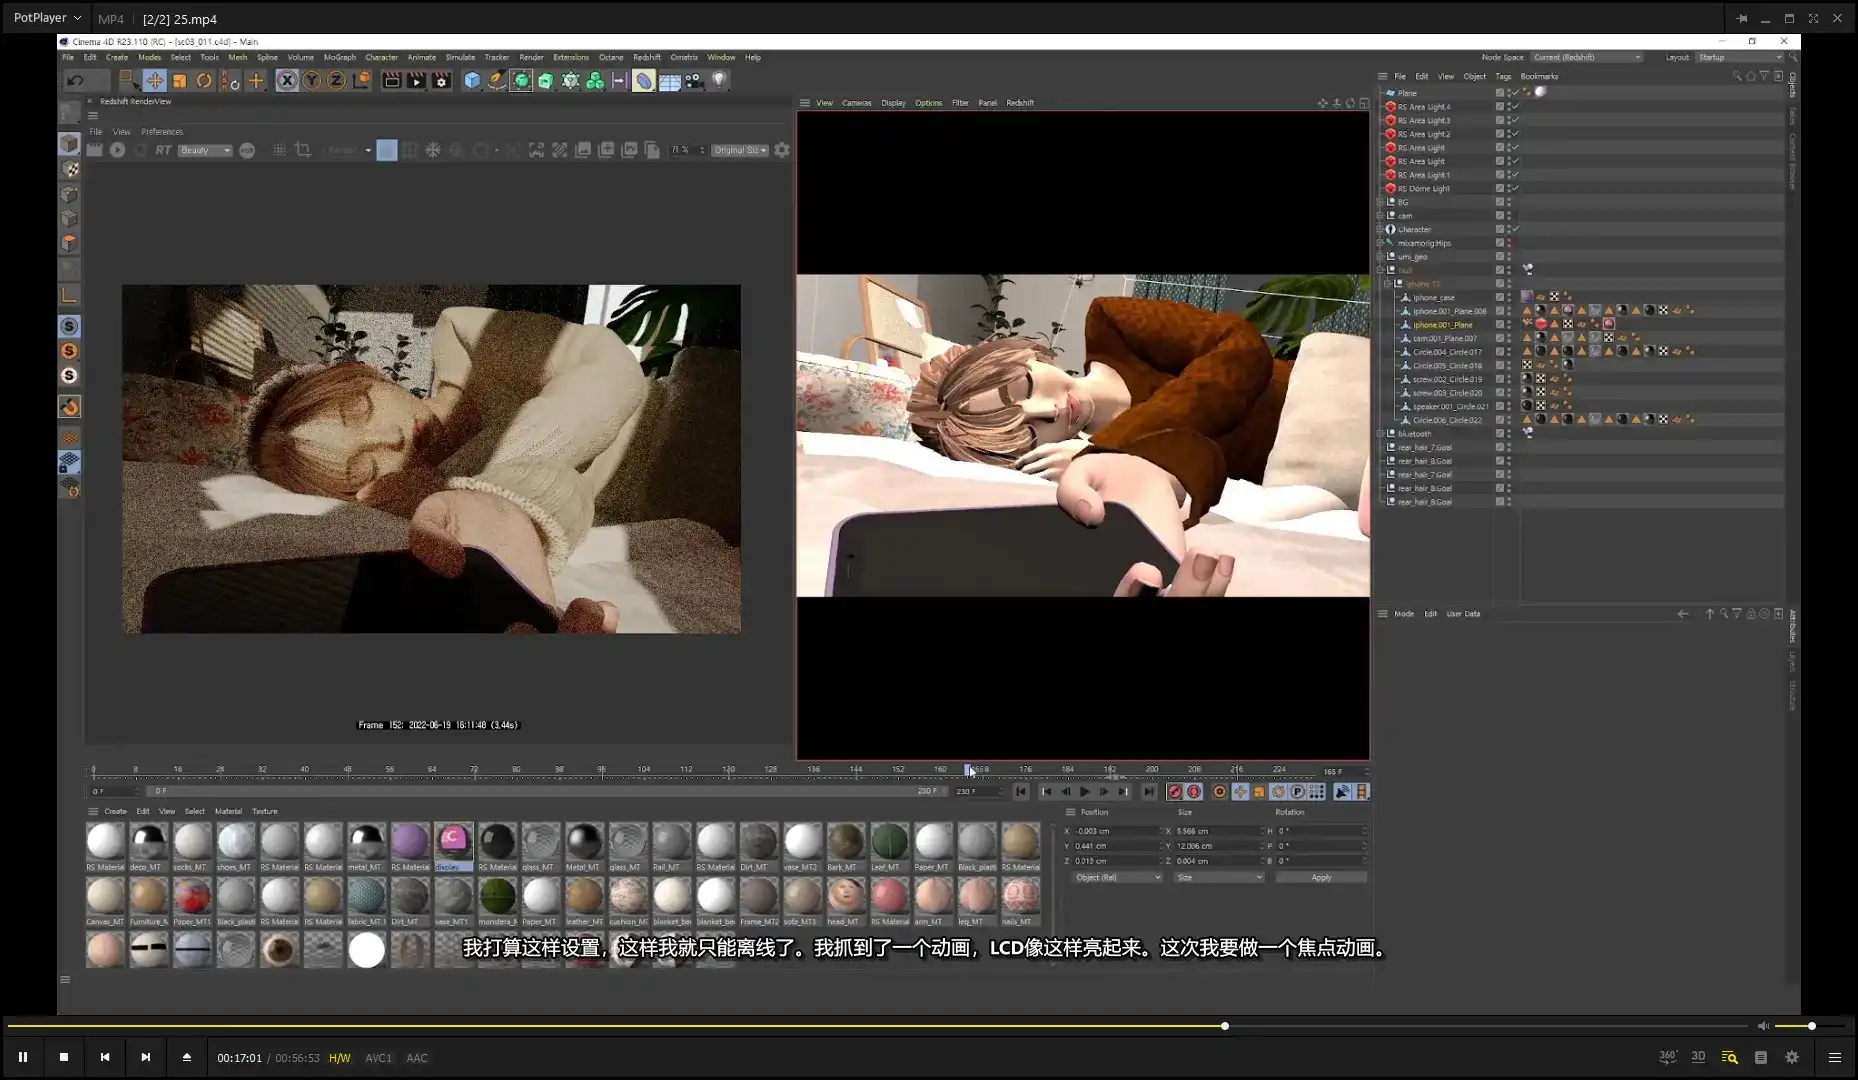This screenshot has height=1080, width=1858.
Task: Open the Object (Rel) coordinate dropdown
Action: pos(1116,878)
